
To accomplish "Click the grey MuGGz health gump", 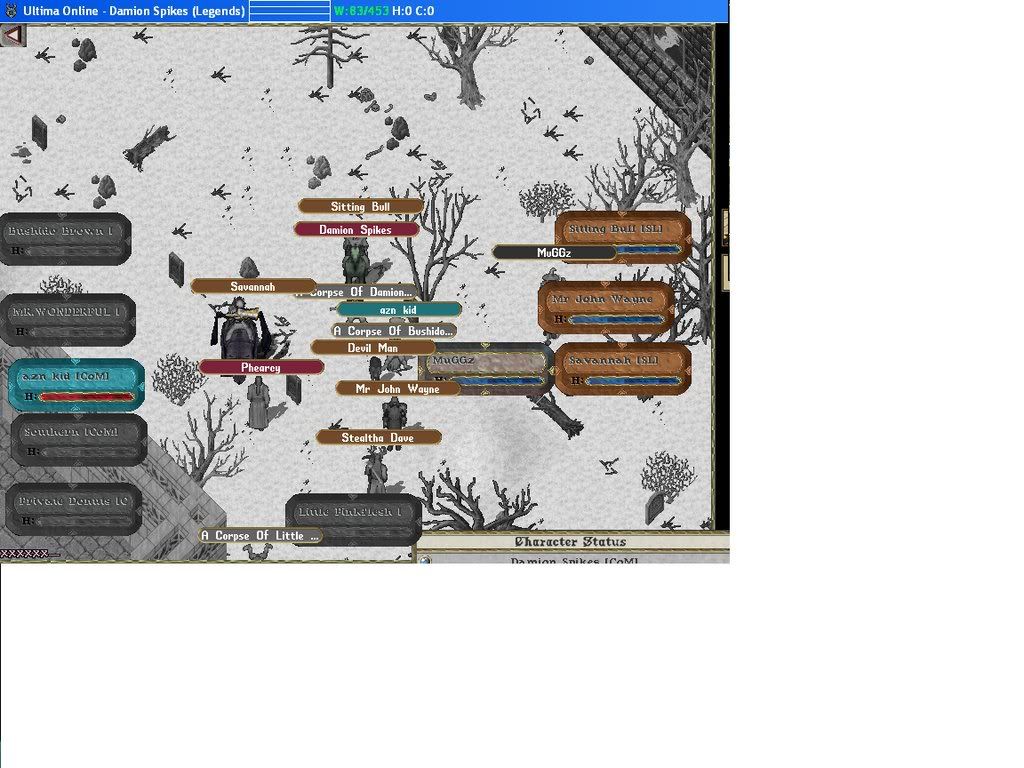I will coord(487,370).
